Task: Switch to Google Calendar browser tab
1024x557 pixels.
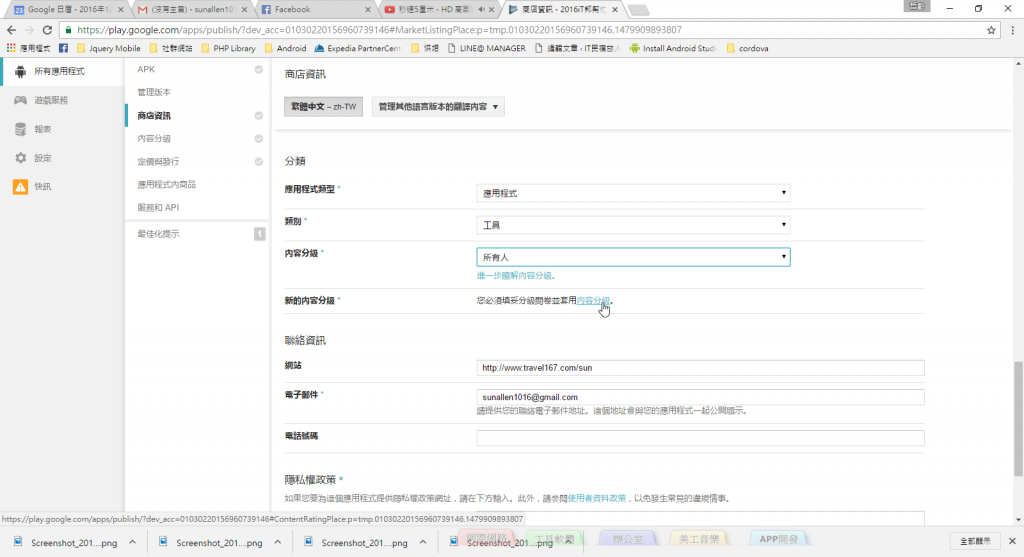Action: [68, 9]
